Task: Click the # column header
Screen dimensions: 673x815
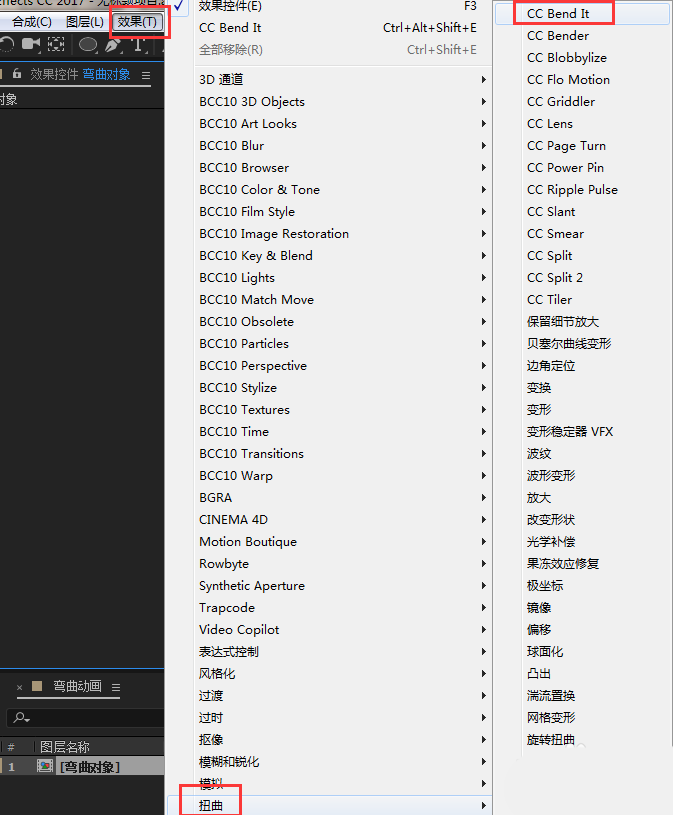Action: click(x=11, y=747)
